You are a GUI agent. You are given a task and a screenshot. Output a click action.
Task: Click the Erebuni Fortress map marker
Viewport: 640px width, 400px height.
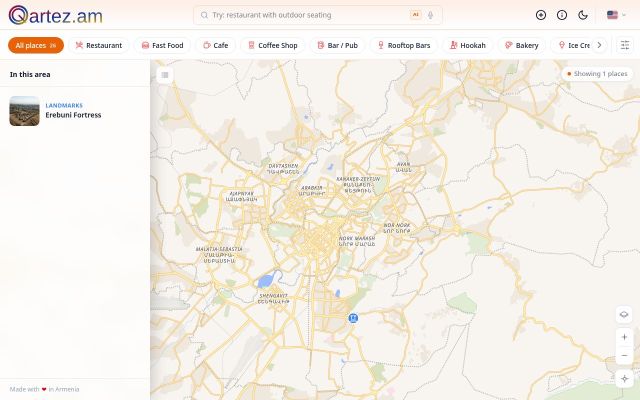pyautogui.click(x=353, y=318)
